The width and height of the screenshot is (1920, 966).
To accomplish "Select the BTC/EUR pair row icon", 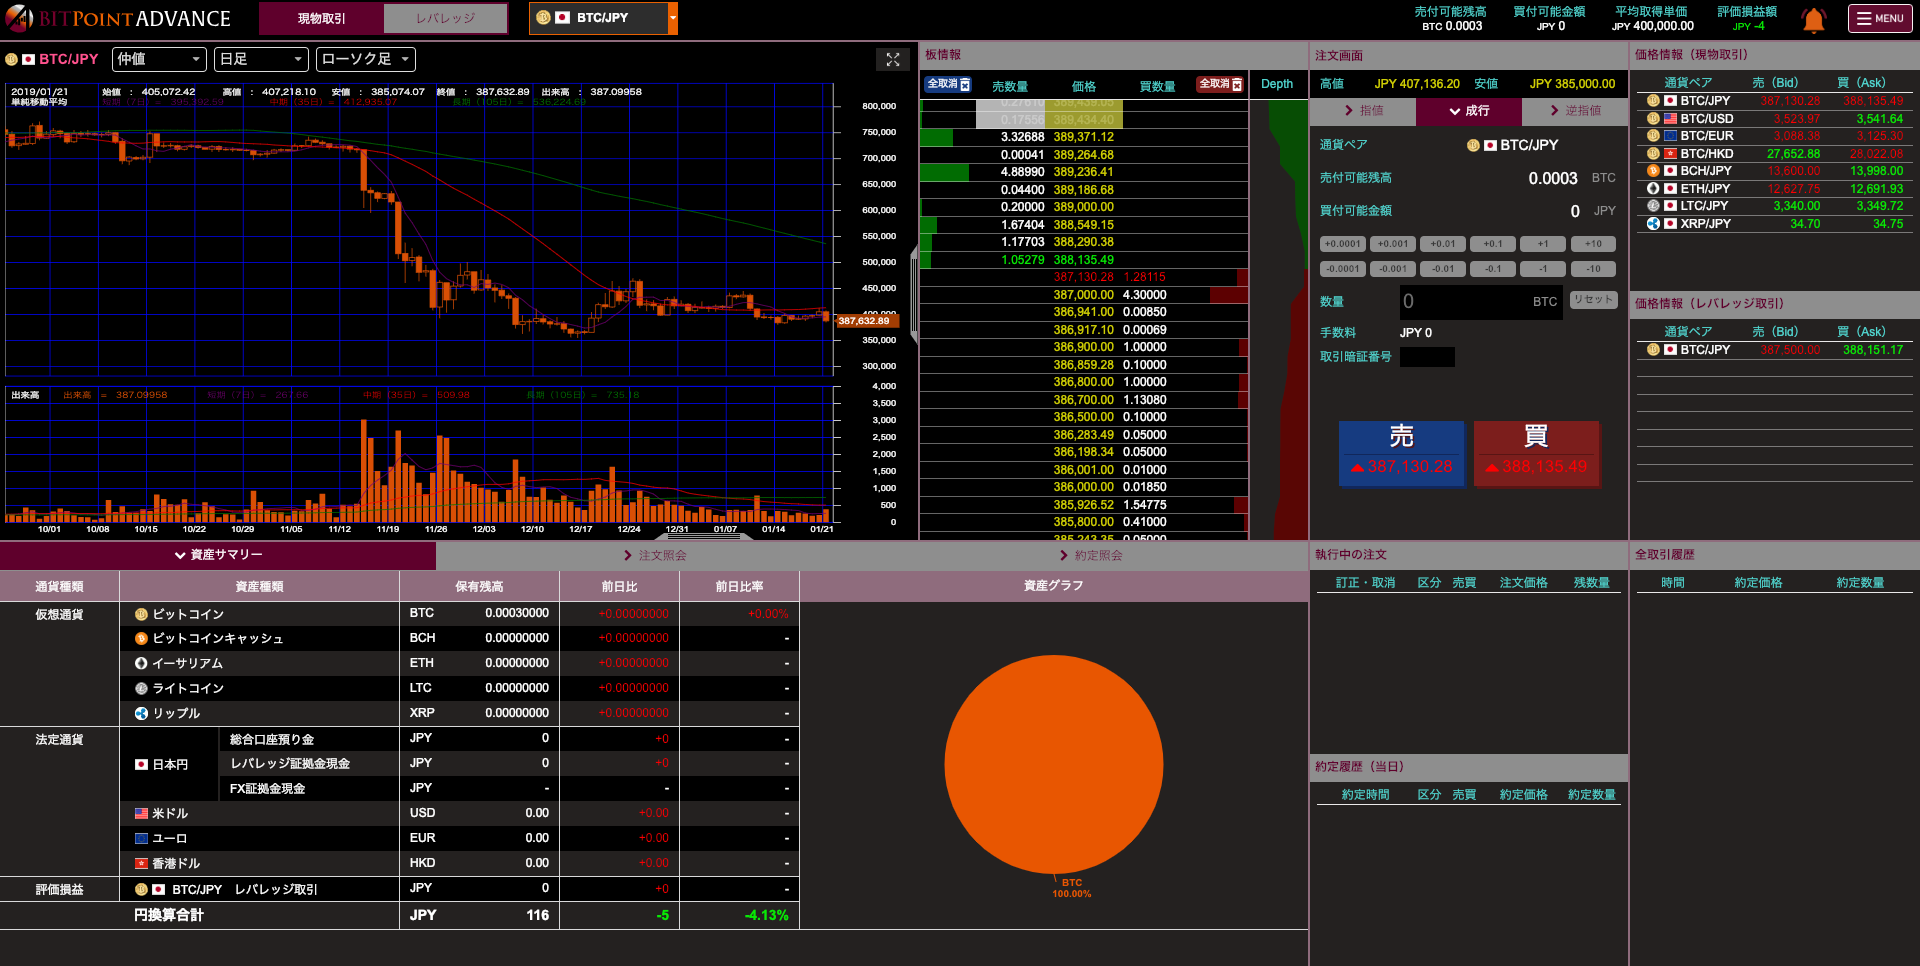I will coord(1653,136).
